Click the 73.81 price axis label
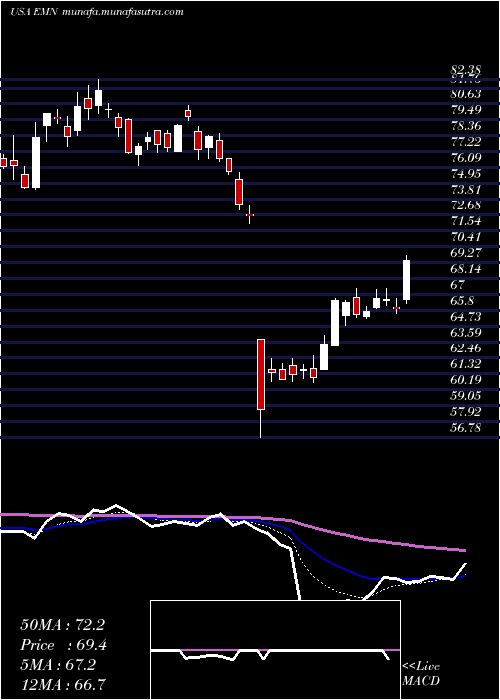 point(466,190)
